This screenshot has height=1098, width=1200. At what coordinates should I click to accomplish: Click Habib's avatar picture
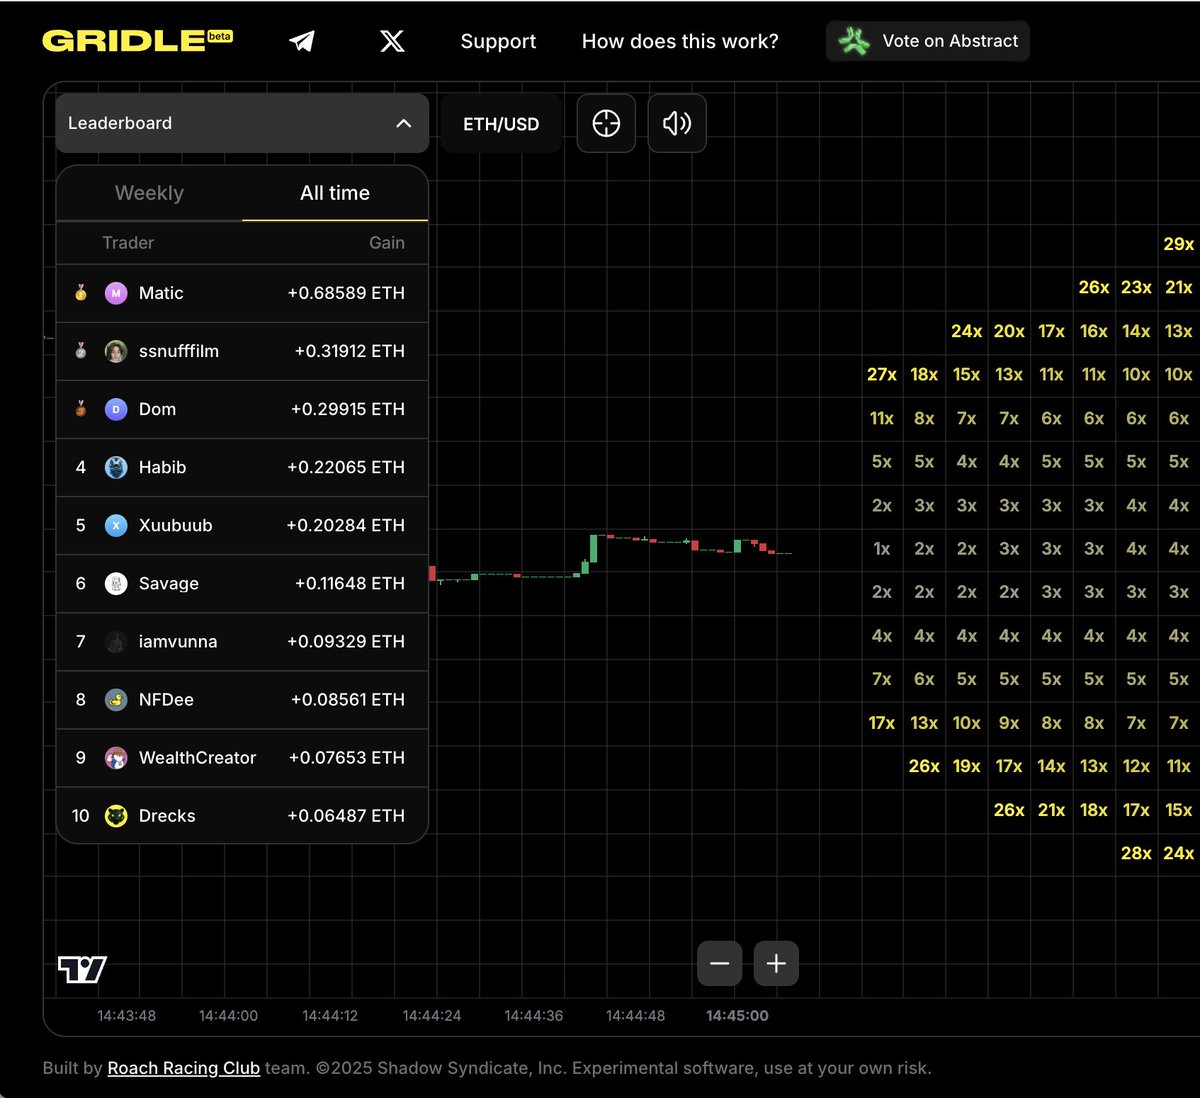(x=116, y=467)
